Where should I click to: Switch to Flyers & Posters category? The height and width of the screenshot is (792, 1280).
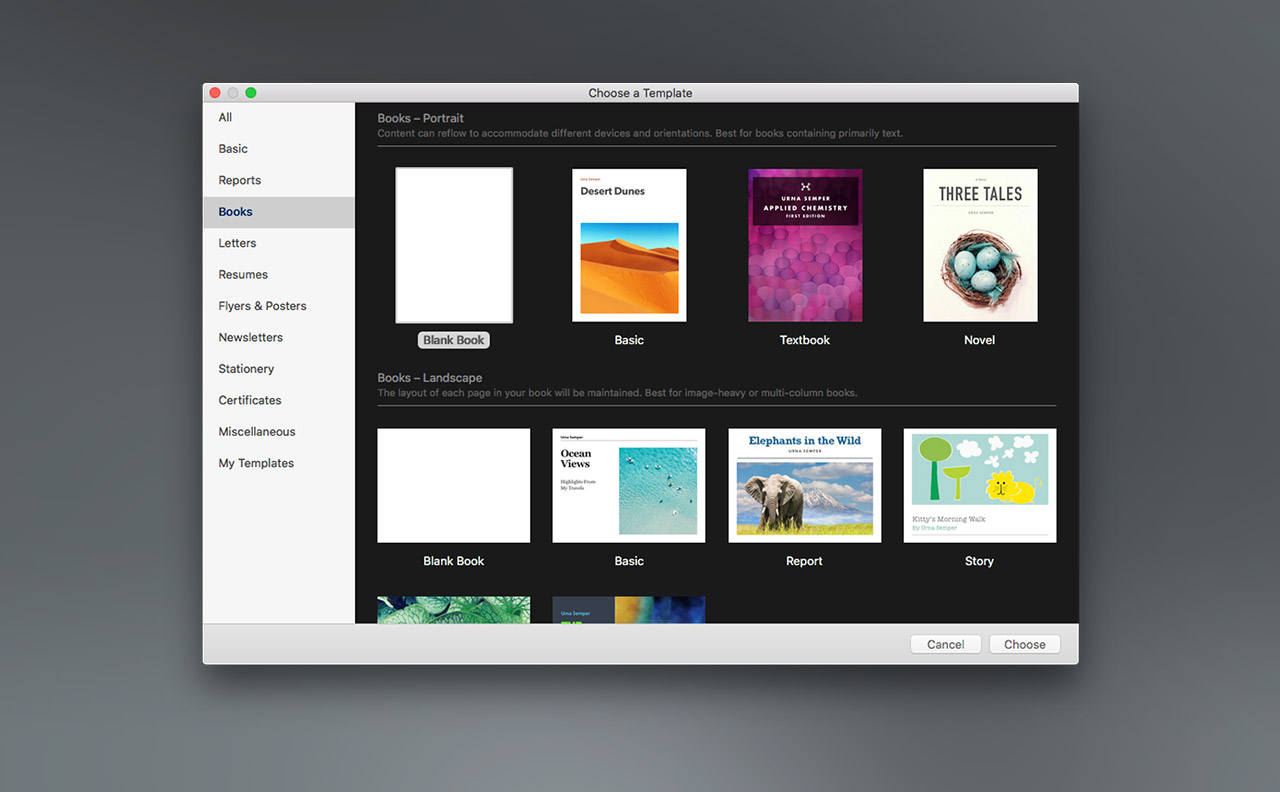263,306
